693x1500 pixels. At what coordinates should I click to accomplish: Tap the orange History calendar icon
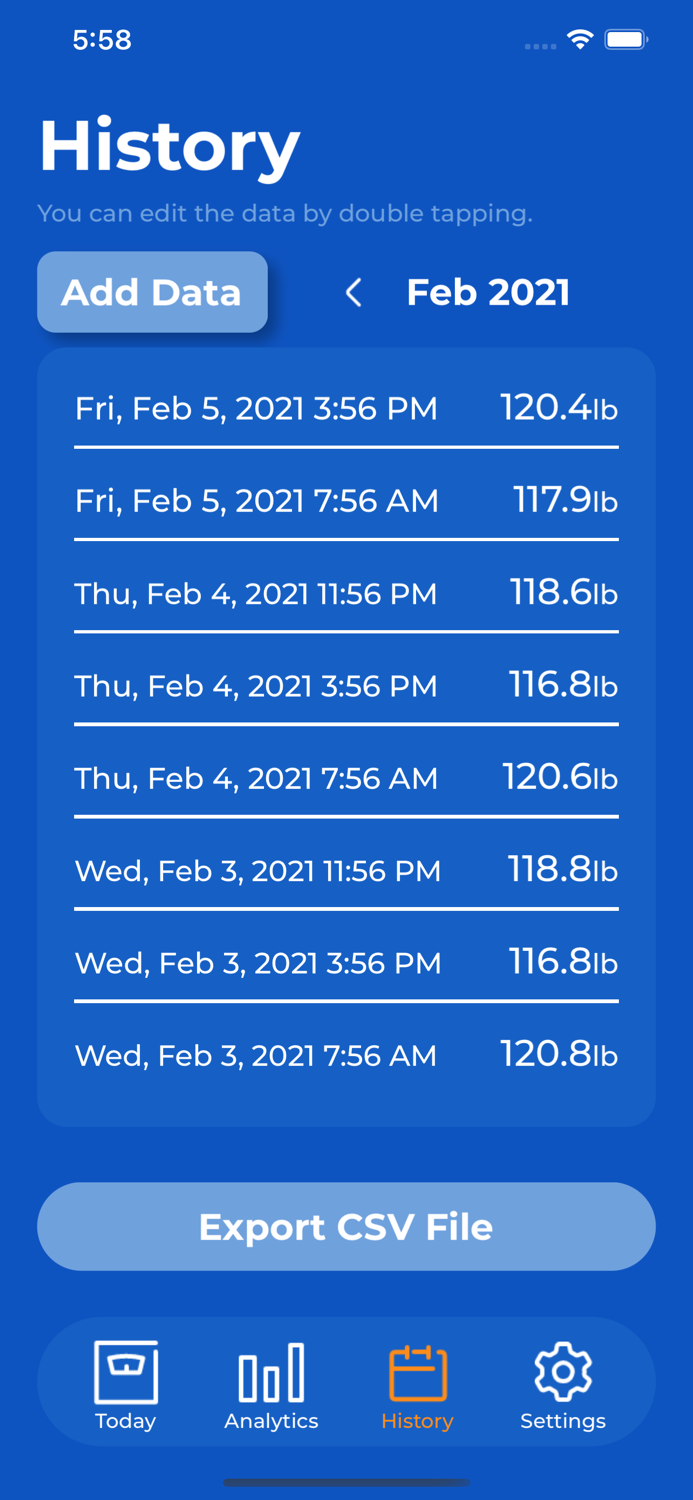click(417, 1372)
